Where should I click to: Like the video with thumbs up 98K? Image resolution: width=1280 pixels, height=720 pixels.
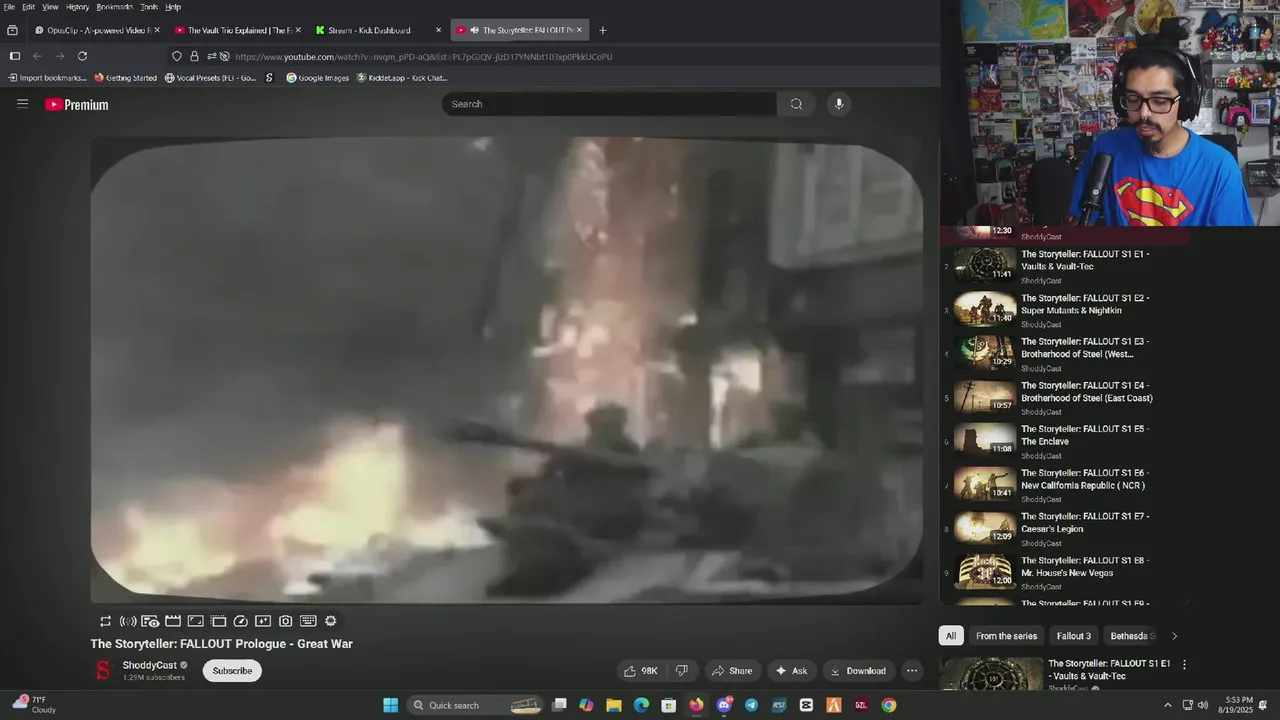pyautogui.click(x=640, y=671)
